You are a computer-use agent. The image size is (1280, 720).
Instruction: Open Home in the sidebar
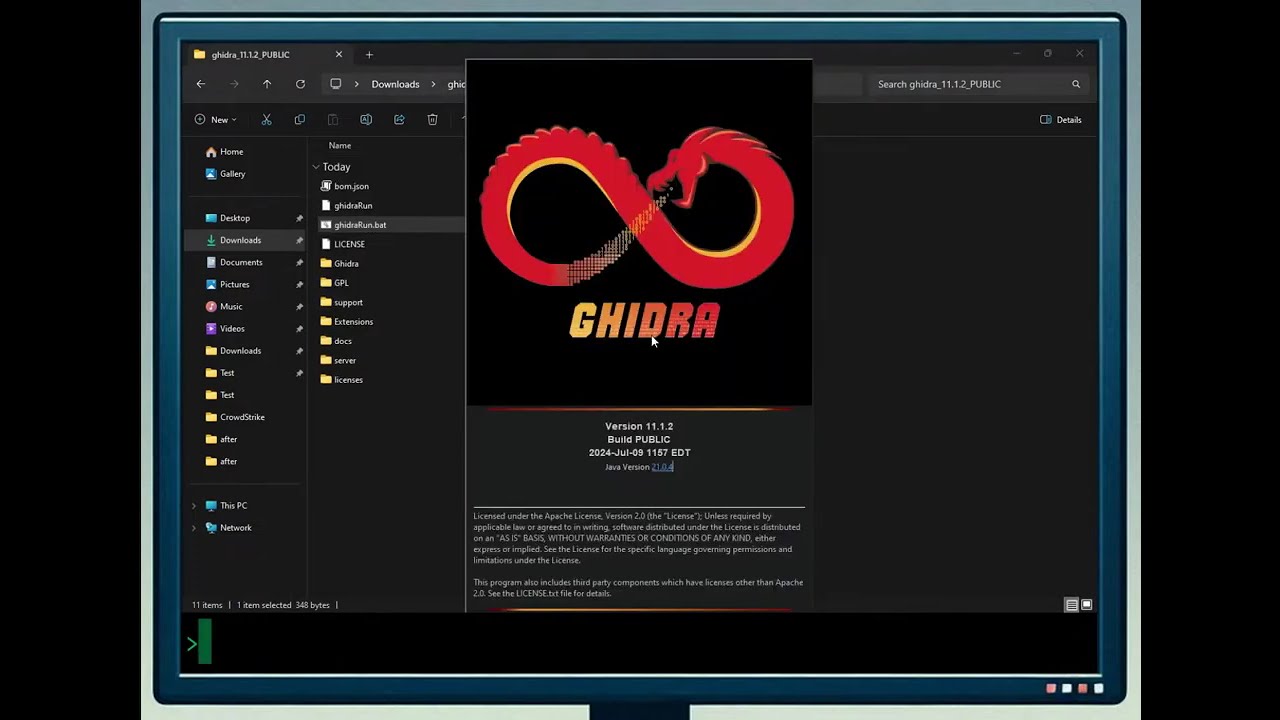coord(224,152)
